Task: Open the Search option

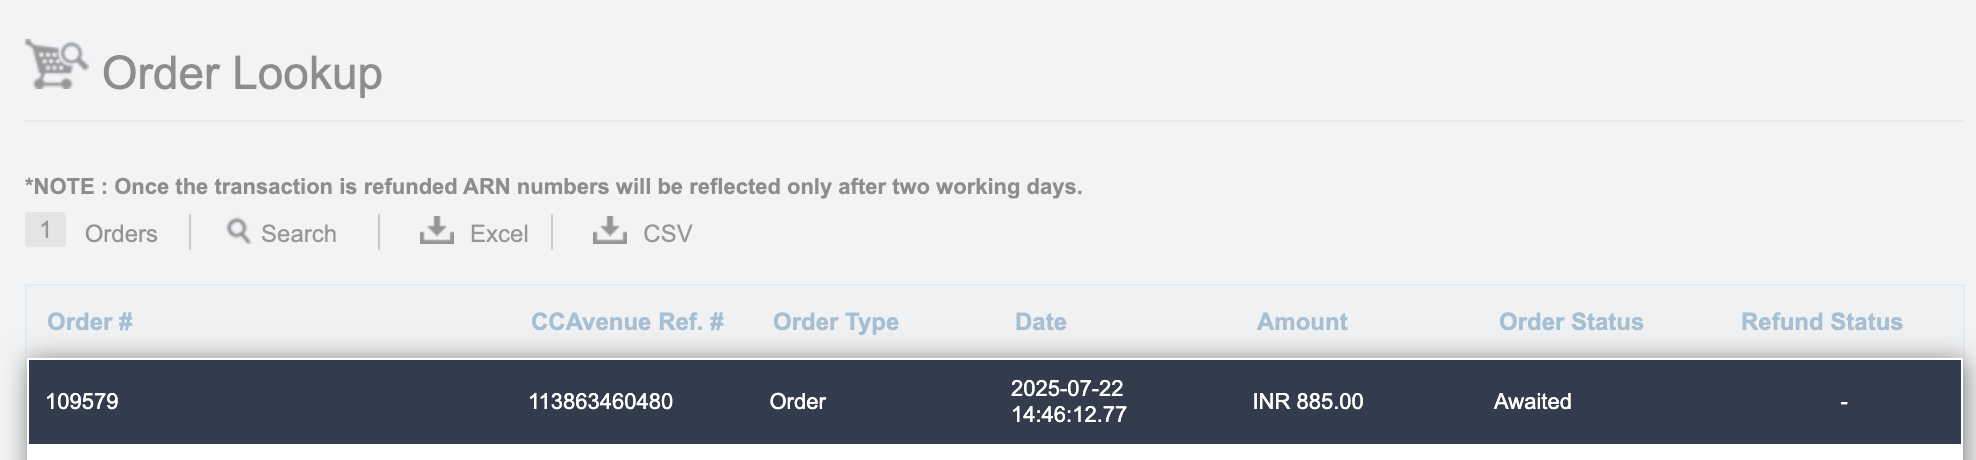Action: pos(298,234)
